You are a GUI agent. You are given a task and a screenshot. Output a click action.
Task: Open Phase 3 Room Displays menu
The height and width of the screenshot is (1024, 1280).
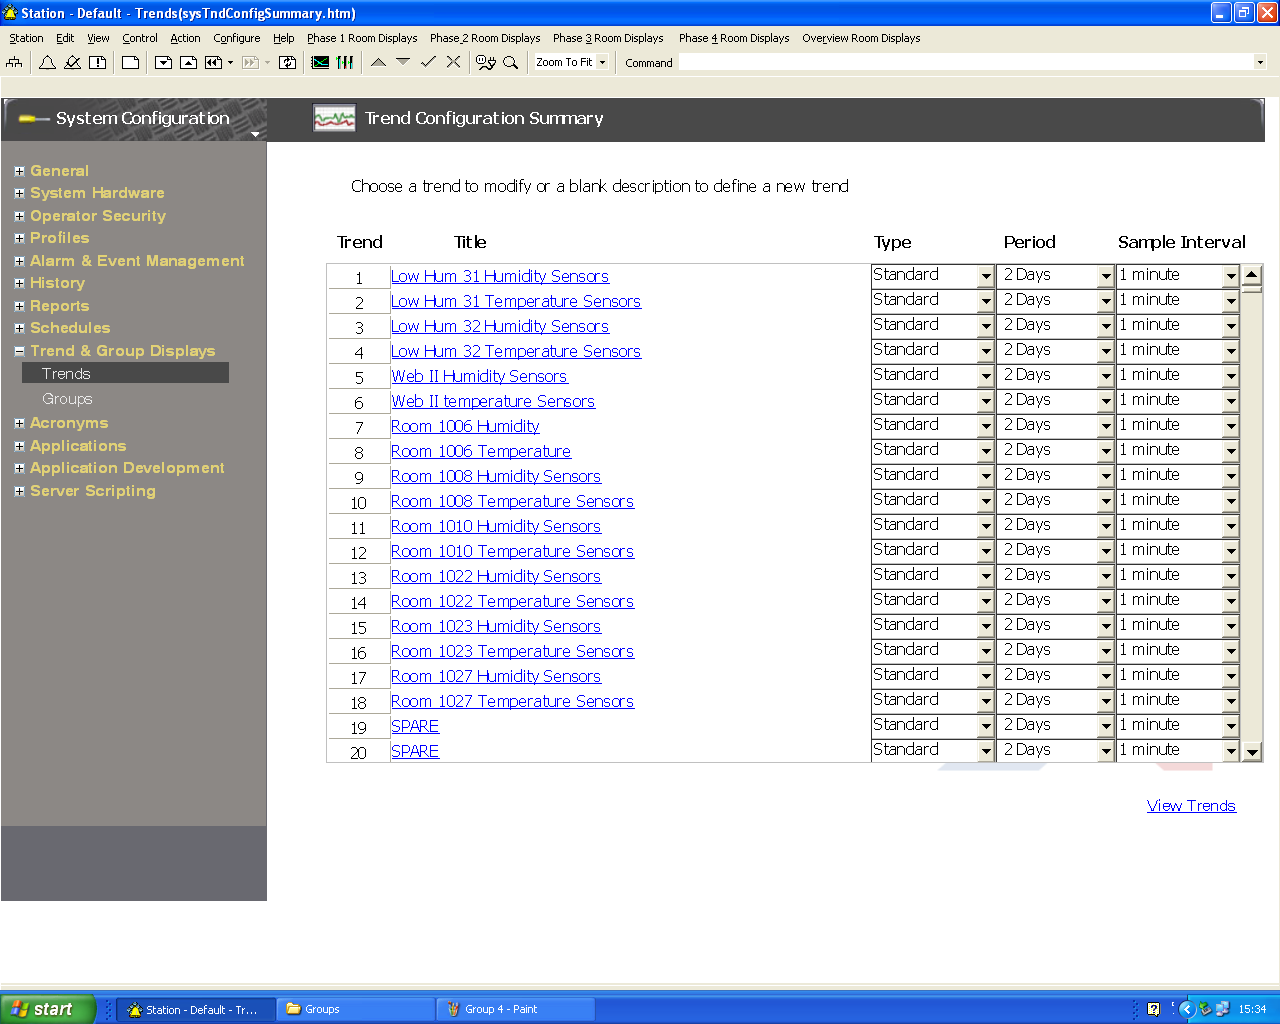click(608, 38)
